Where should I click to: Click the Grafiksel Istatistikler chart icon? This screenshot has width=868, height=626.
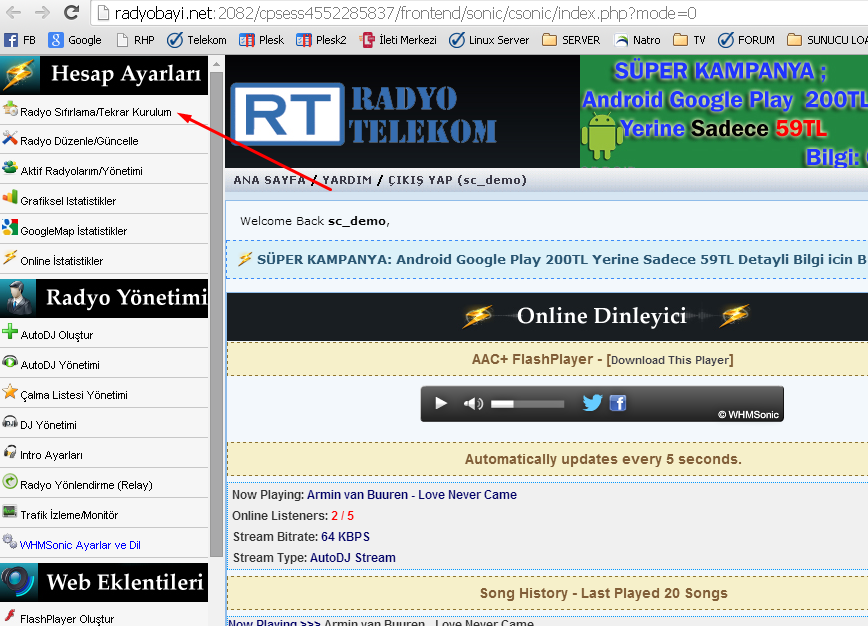point(10,197)
